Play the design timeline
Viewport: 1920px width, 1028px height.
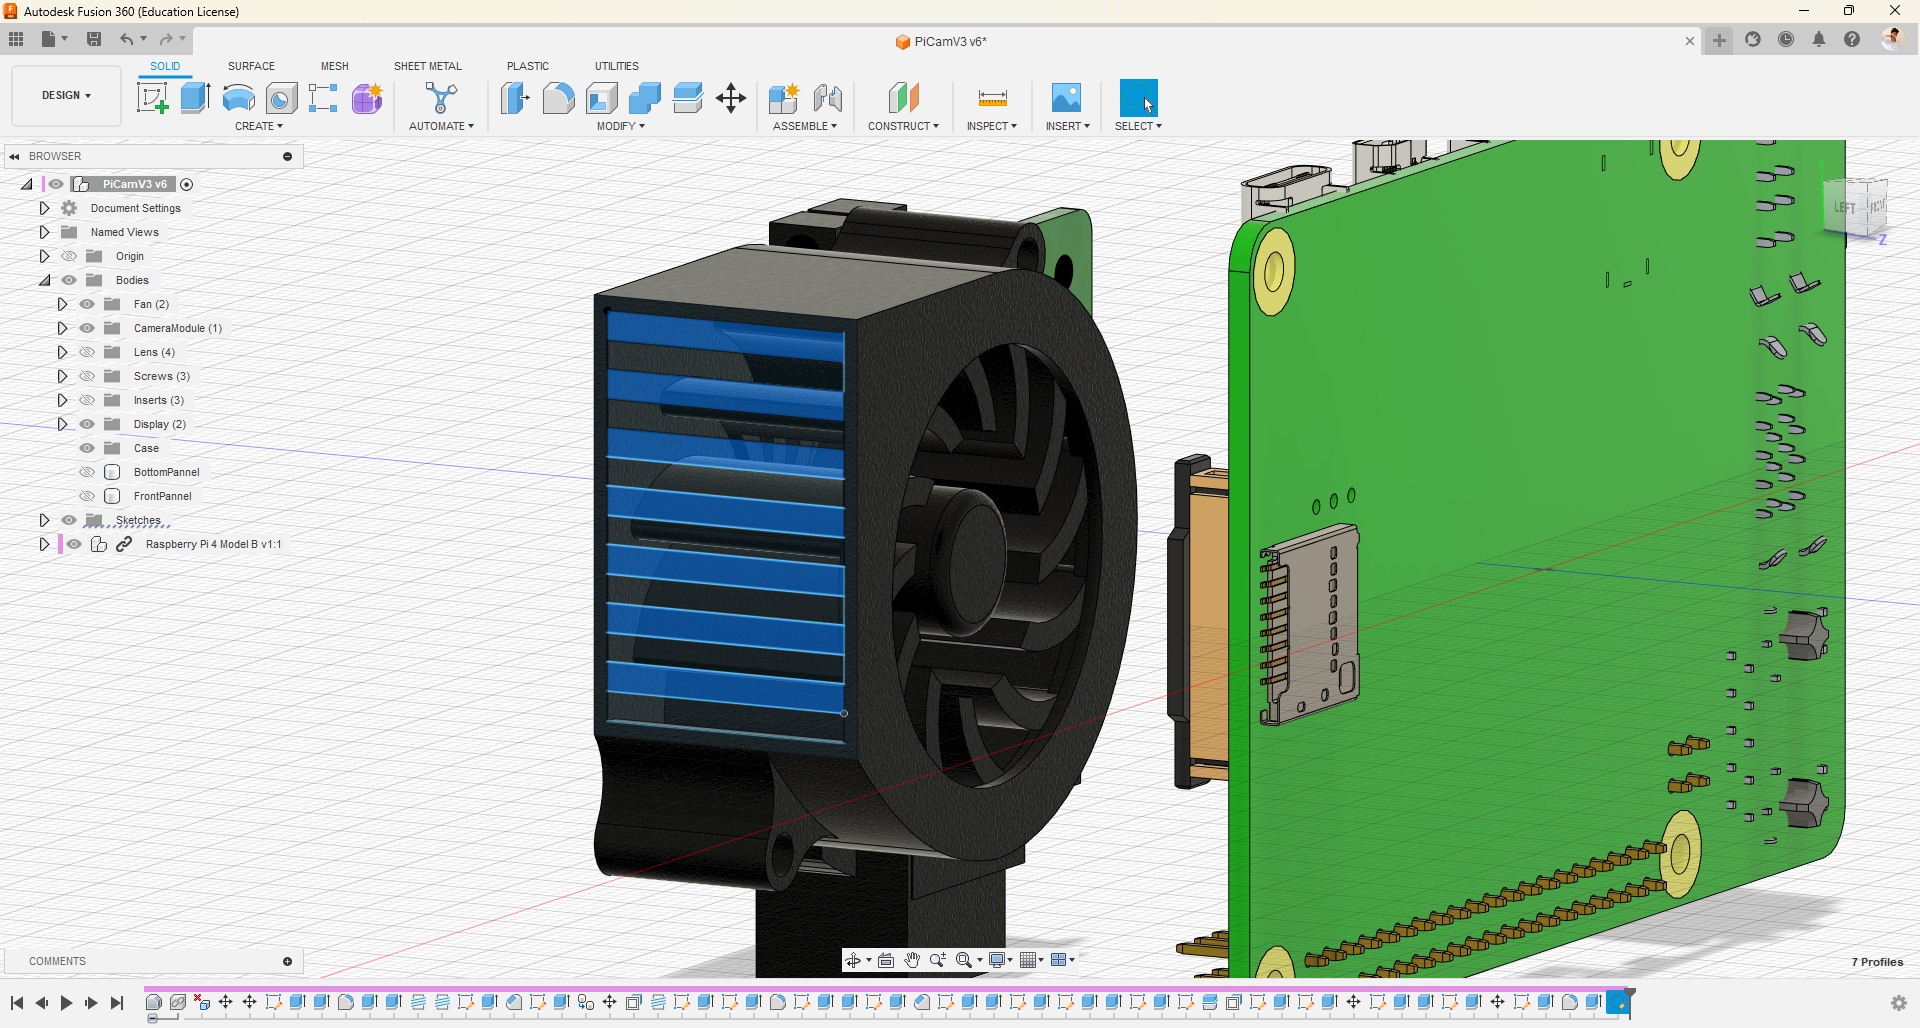[x=66, y=1003]
